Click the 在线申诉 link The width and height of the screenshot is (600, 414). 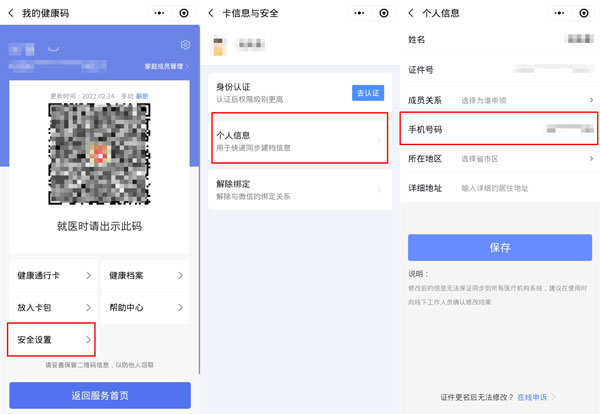coord(531,397)
